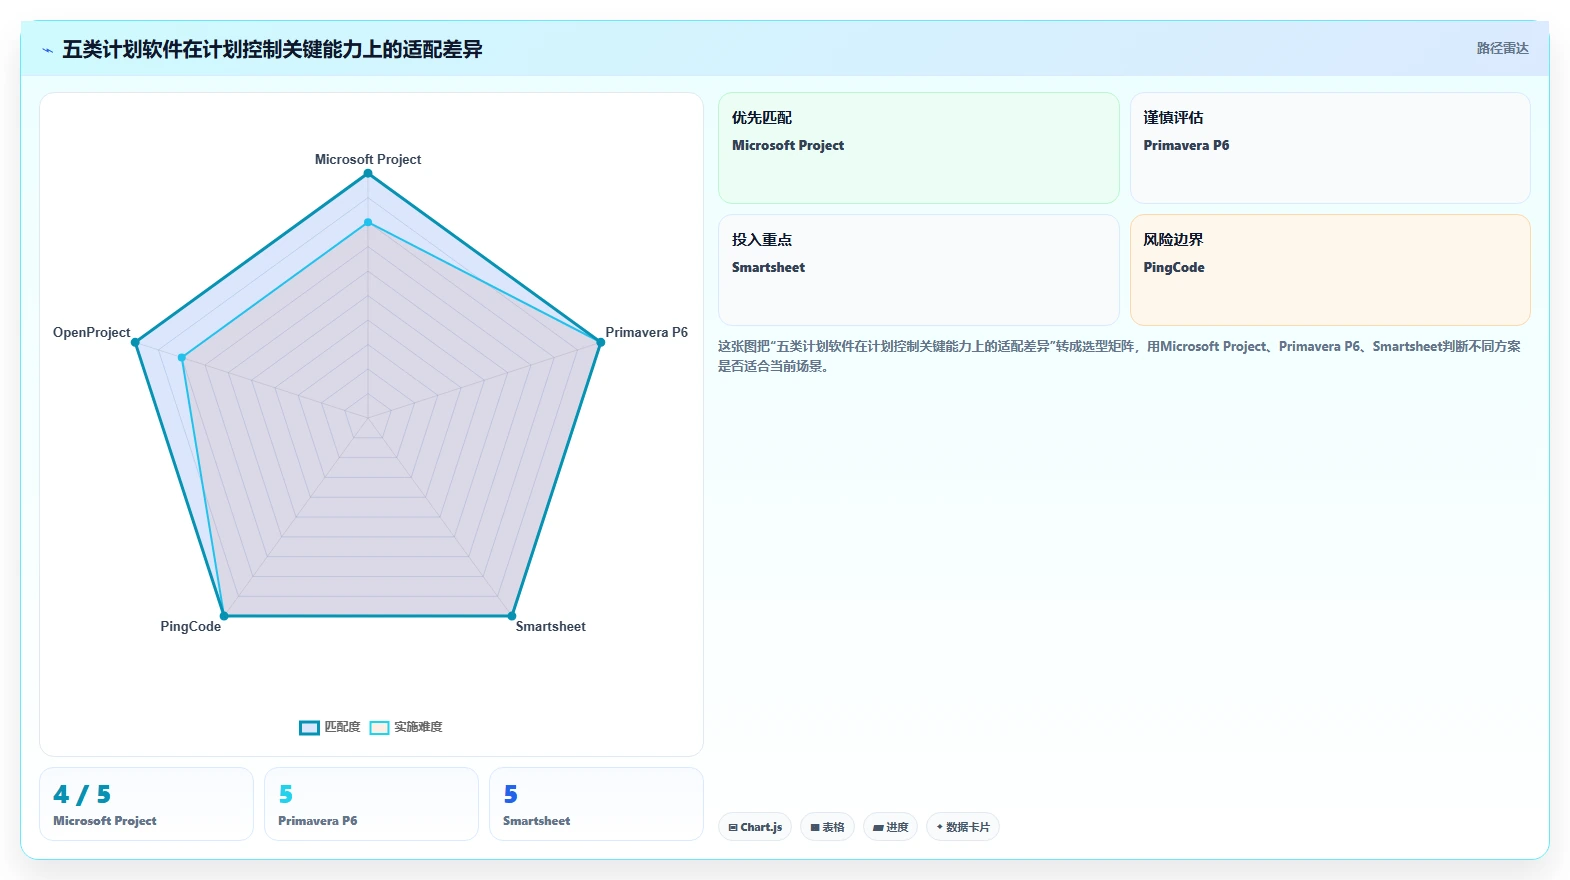1570x880 pixels.
Task: Toggle the 实施难度 legend swatch
Action: [x=379, y=727]
